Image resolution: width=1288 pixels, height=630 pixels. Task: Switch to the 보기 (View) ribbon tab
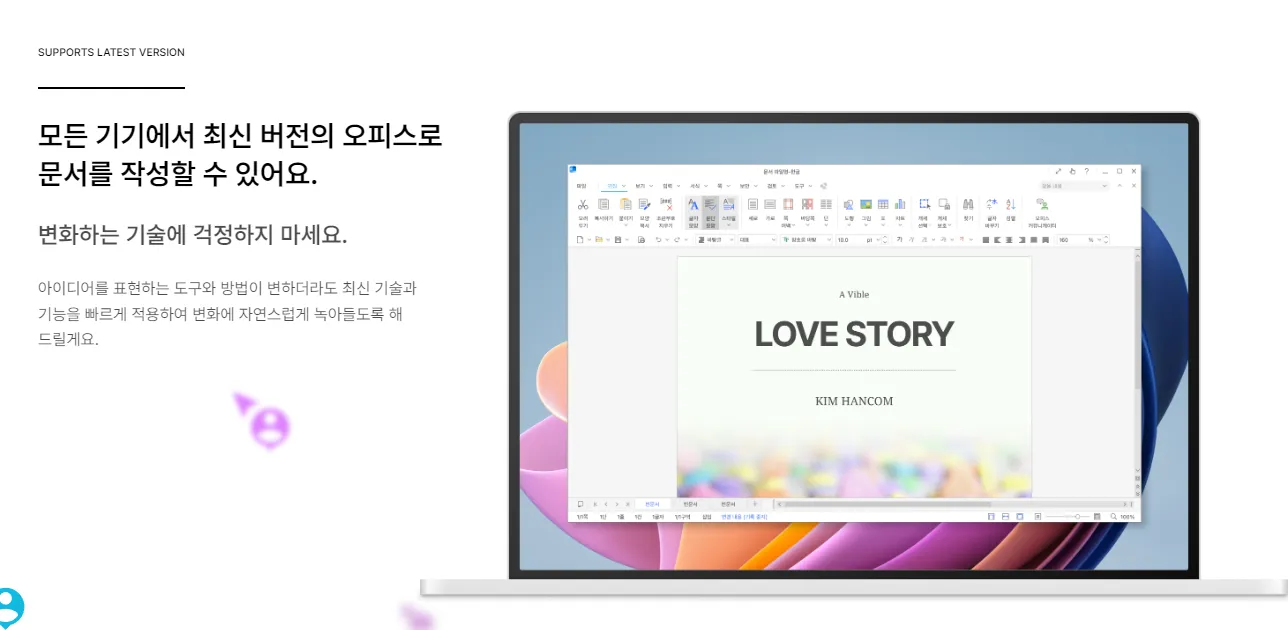pos(641,186)
